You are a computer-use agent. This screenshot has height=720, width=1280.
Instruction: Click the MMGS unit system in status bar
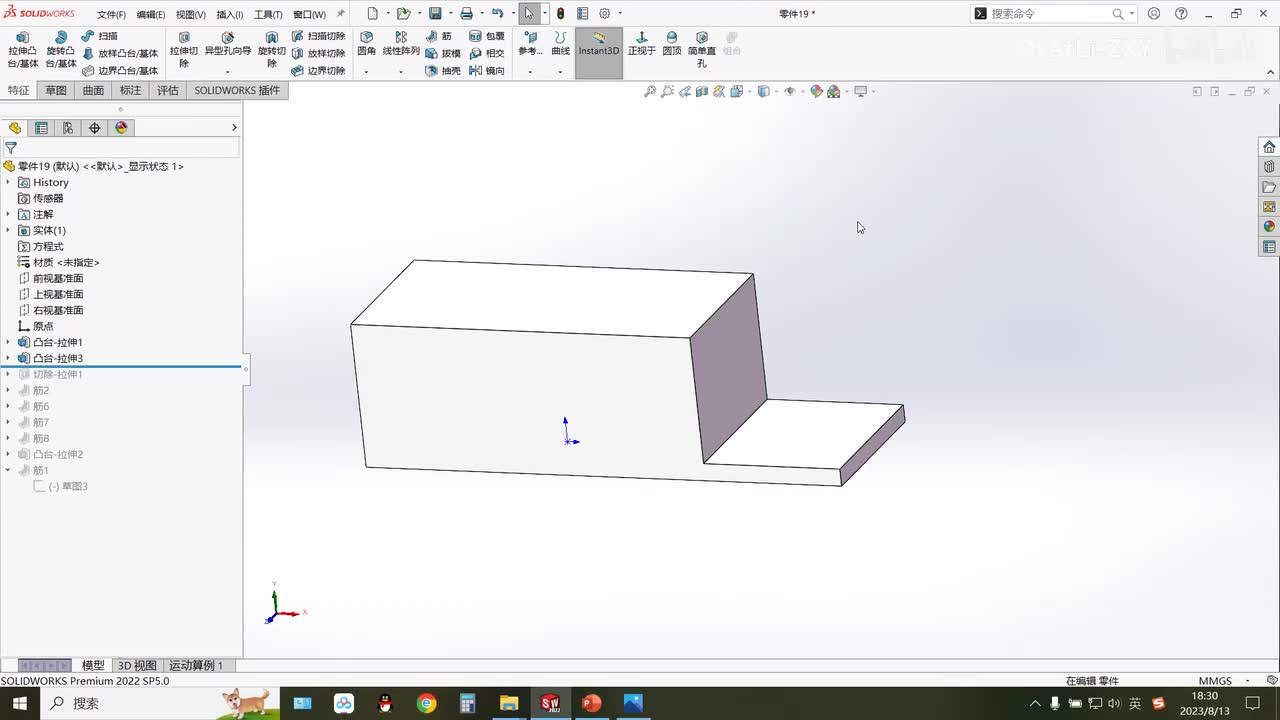click(x=1215, y=681)
